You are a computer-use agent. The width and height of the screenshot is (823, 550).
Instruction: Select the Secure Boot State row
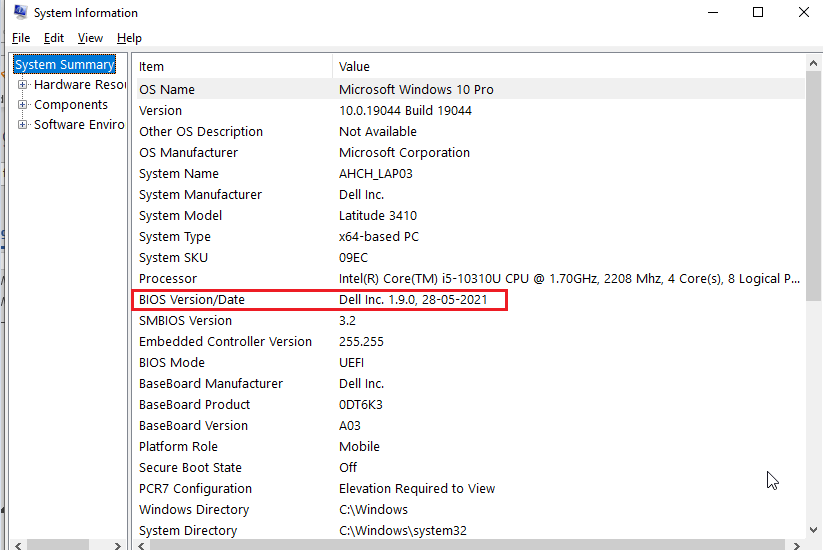pos(470,468)
